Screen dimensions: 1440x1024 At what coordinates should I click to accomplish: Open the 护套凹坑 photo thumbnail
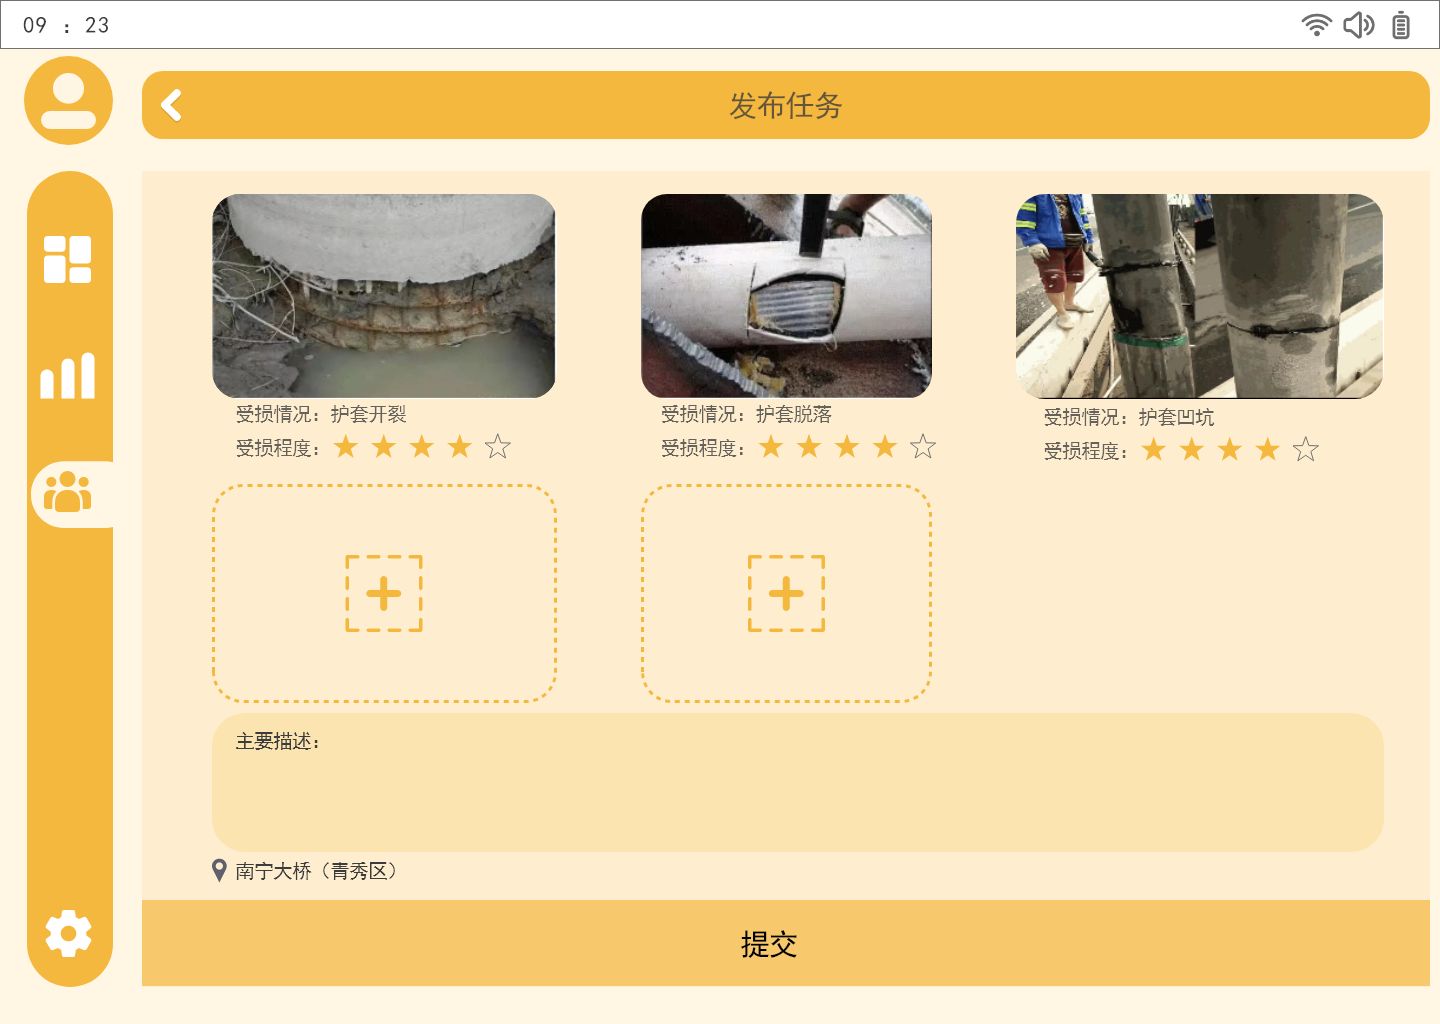pyautogui.click(x=1199, y=296)
